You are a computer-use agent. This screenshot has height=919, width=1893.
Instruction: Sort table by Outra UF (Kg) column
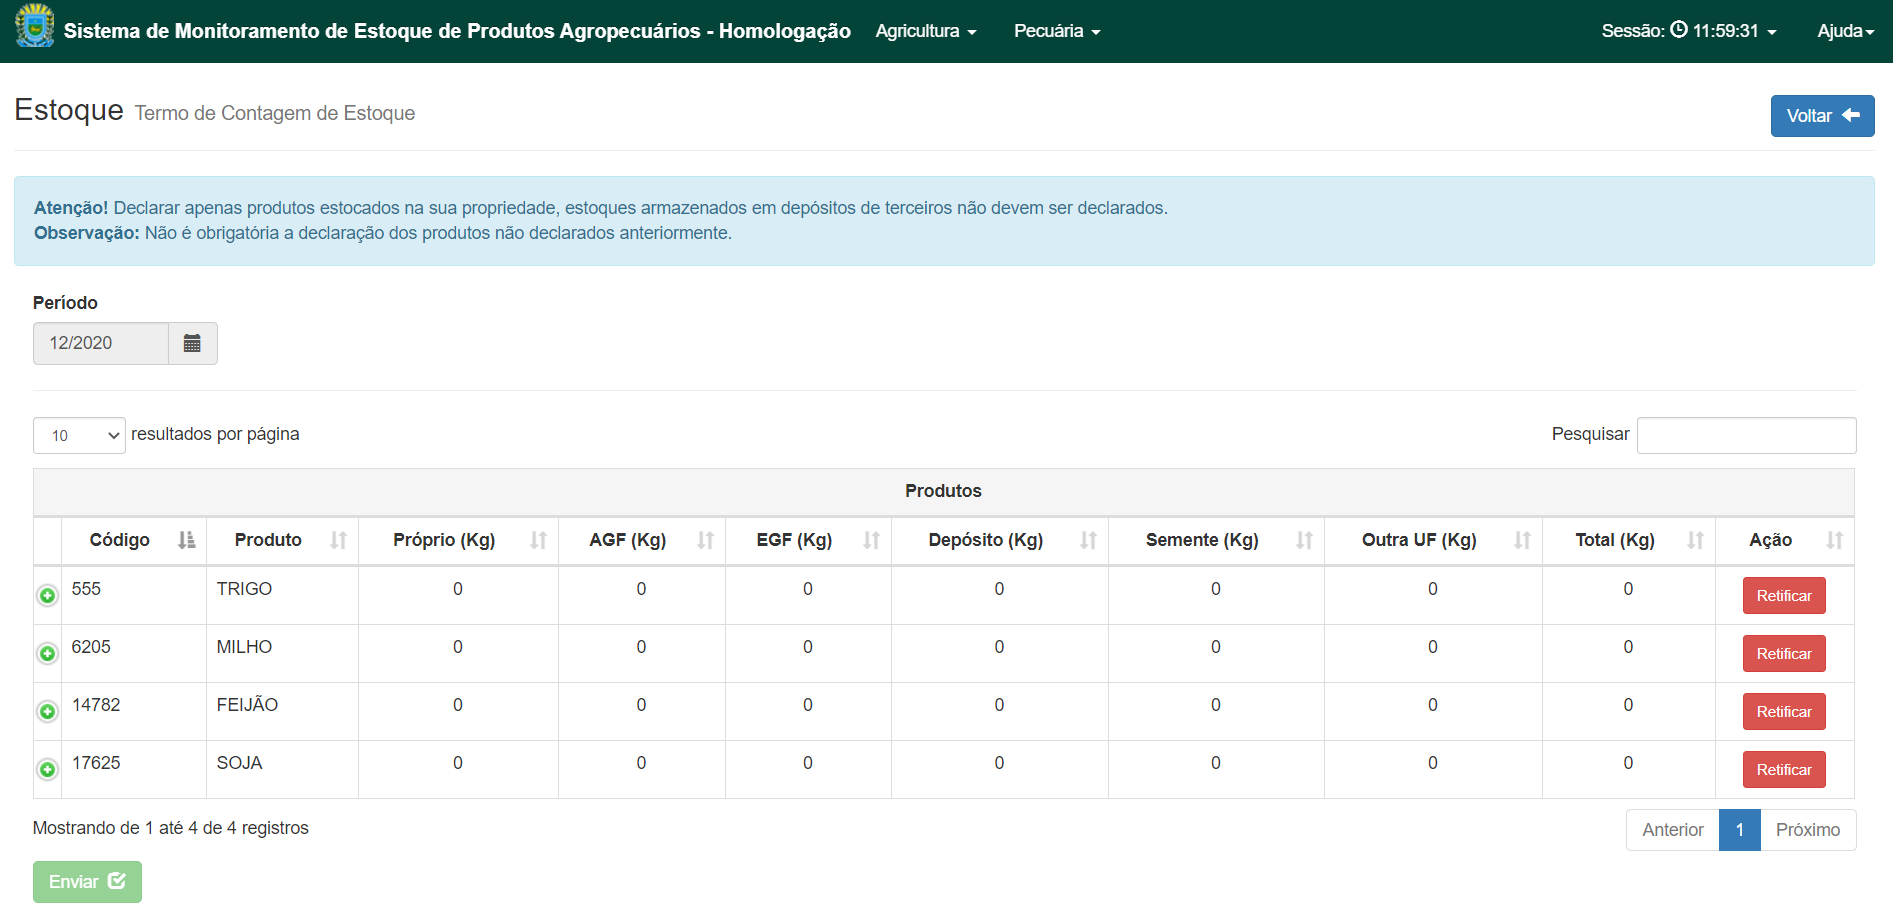(1433, 540)
